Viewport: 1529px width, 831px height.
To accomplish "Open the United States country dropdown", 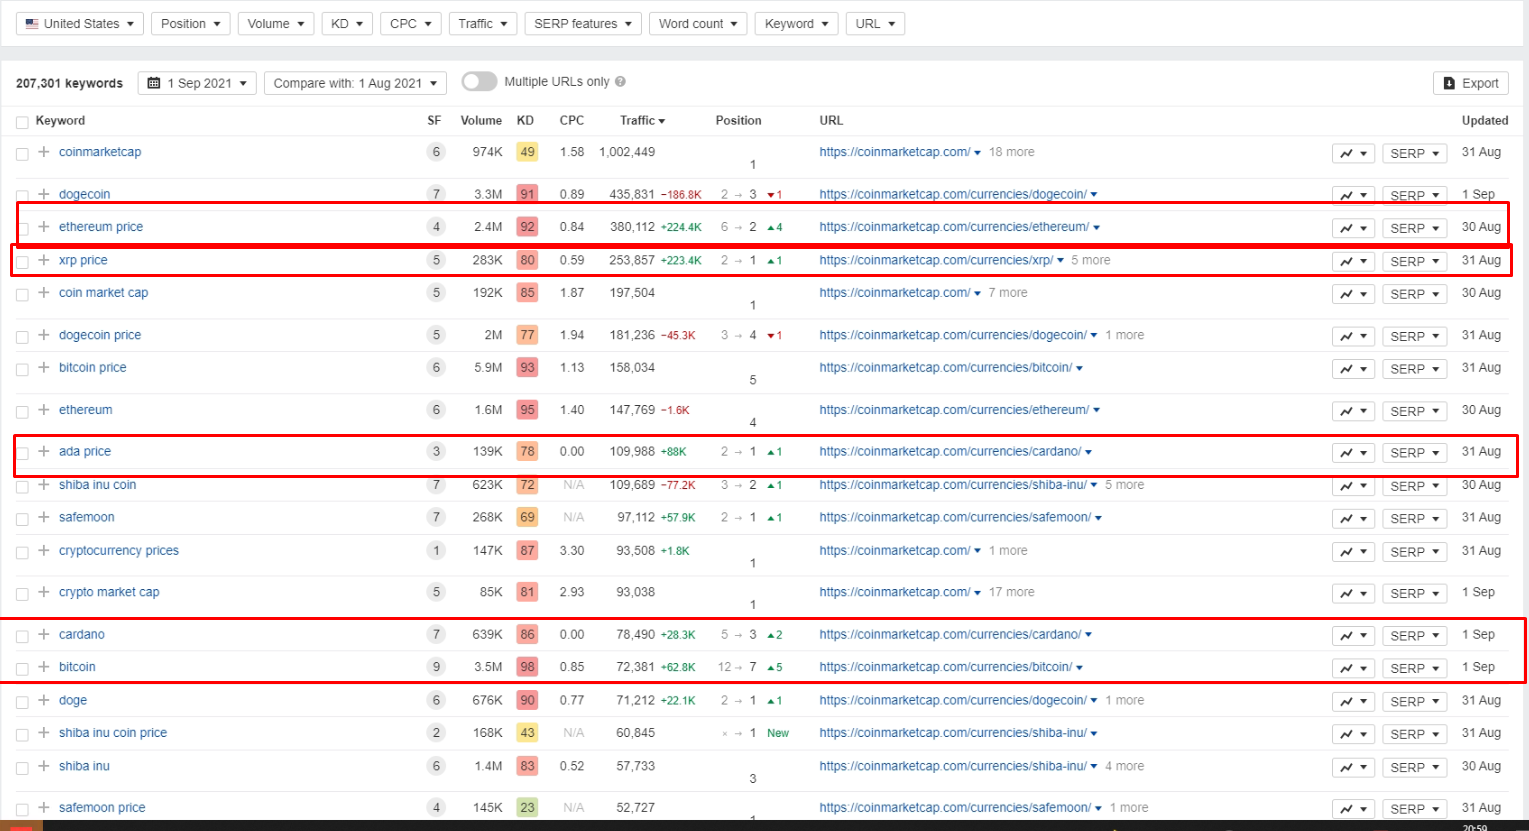I will point(80,23).
